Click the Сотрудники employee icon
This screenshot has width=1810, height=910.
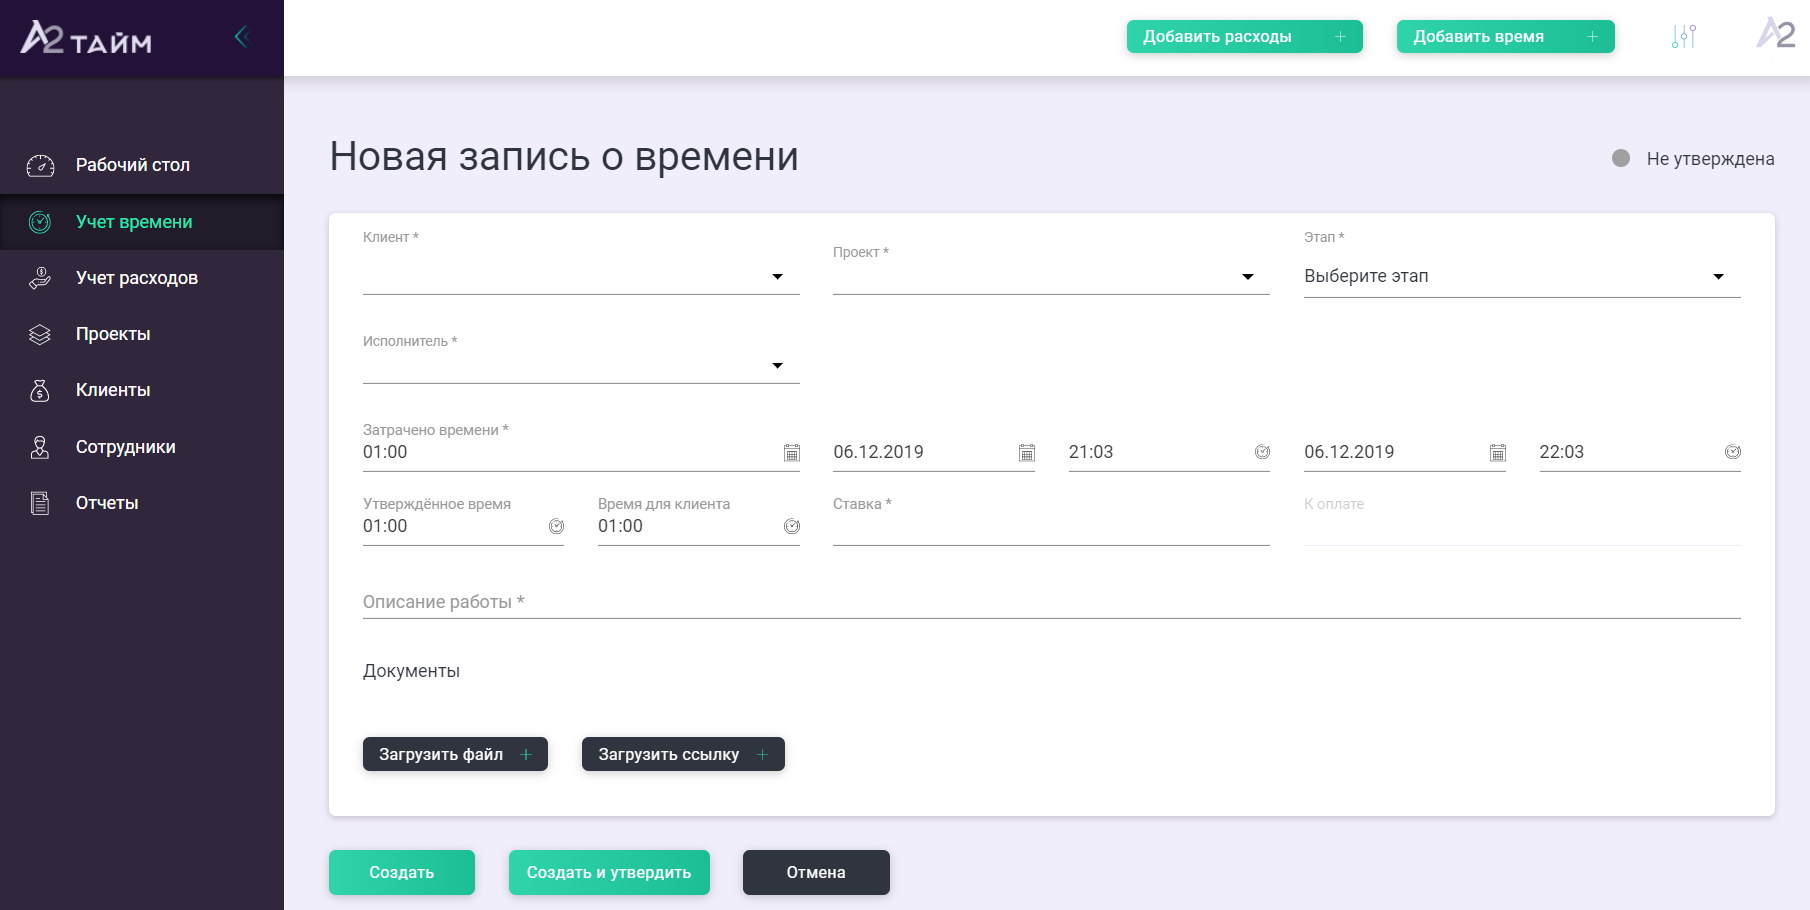(x=40, y=447)
